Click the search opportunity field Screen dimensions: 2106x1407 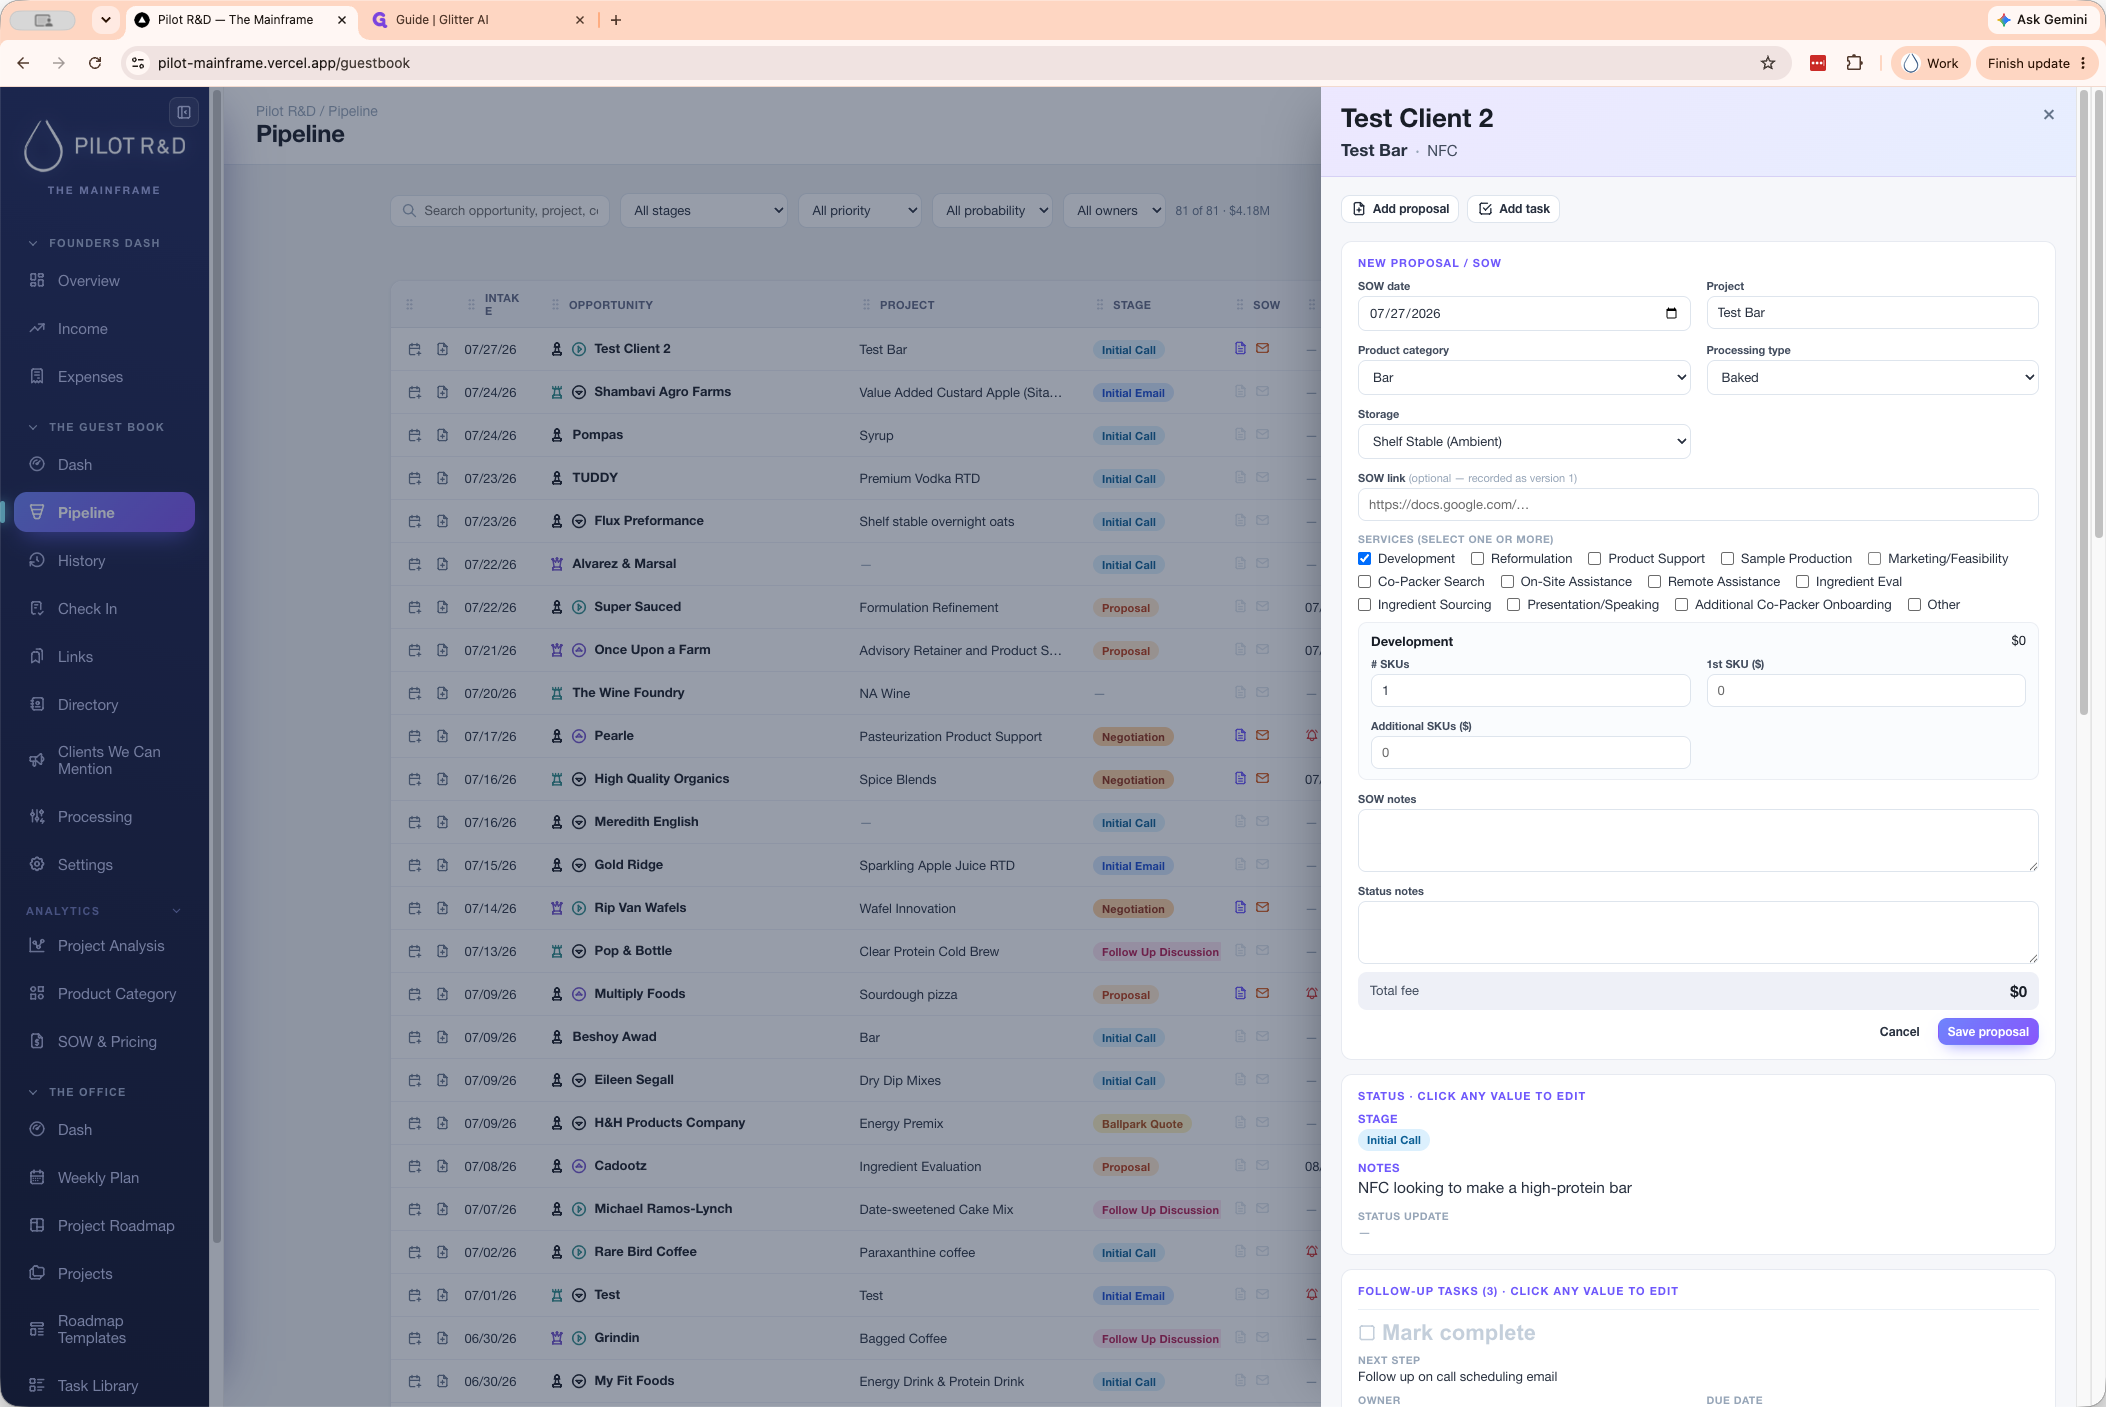pos(500,211)
